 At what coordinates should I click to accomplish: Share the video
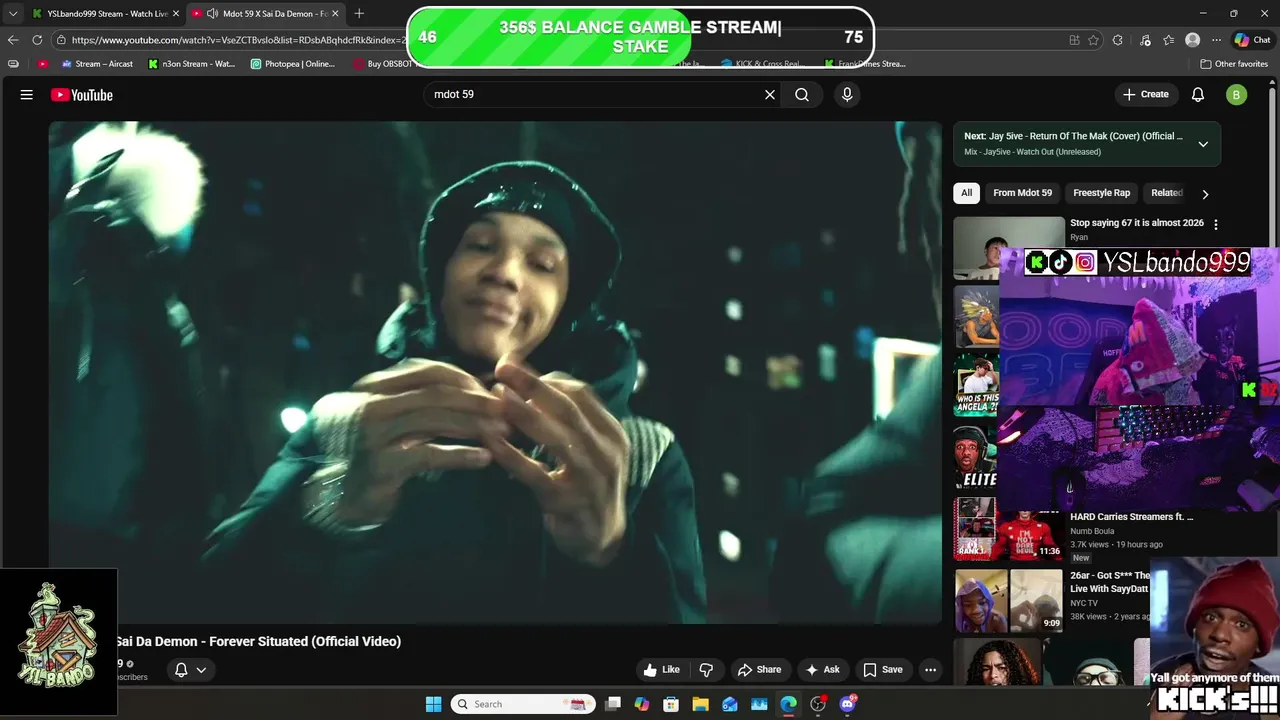(x=760, y=670)
